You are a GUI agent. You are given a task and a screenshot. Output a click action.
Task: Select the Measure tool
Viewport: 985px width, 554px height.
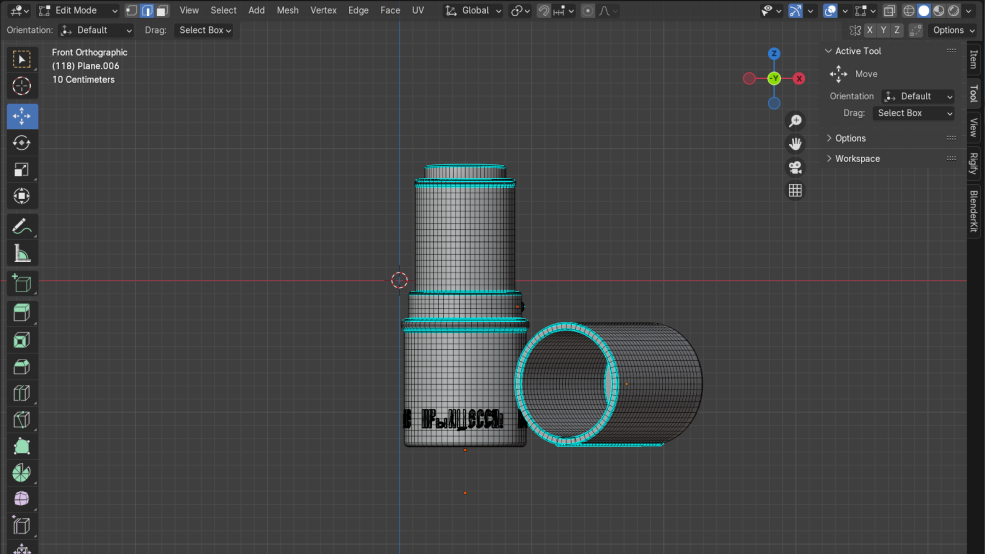click(x=21, y=254)
